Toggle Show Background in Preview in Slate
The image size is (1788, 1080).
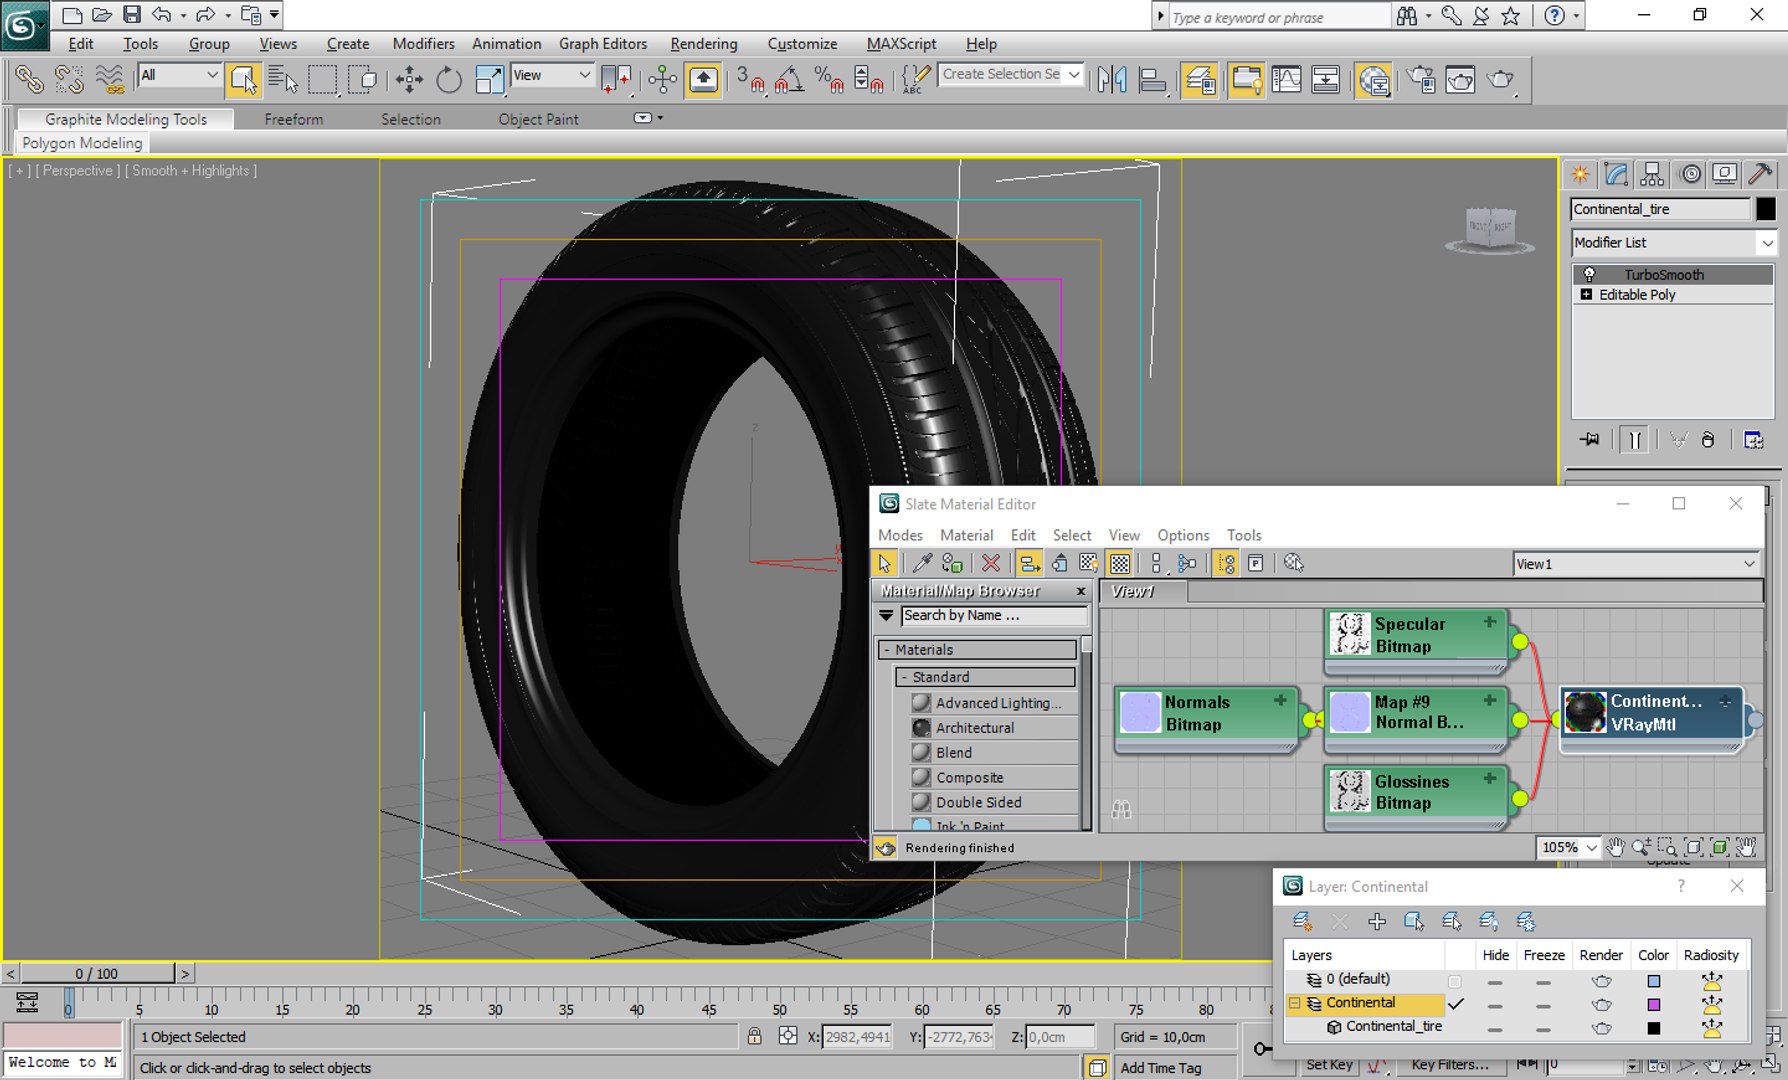pos(1120,563)
